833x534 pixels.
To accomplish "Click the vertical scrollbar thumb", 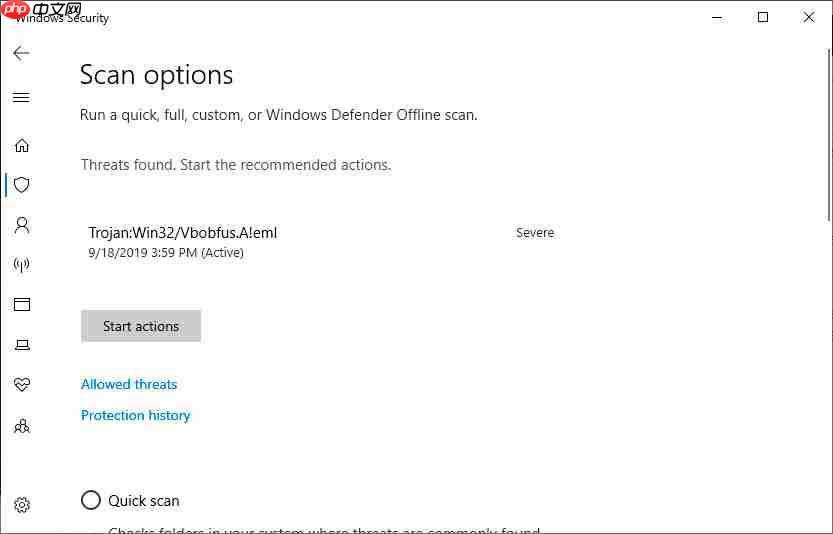I will [829, 134].
